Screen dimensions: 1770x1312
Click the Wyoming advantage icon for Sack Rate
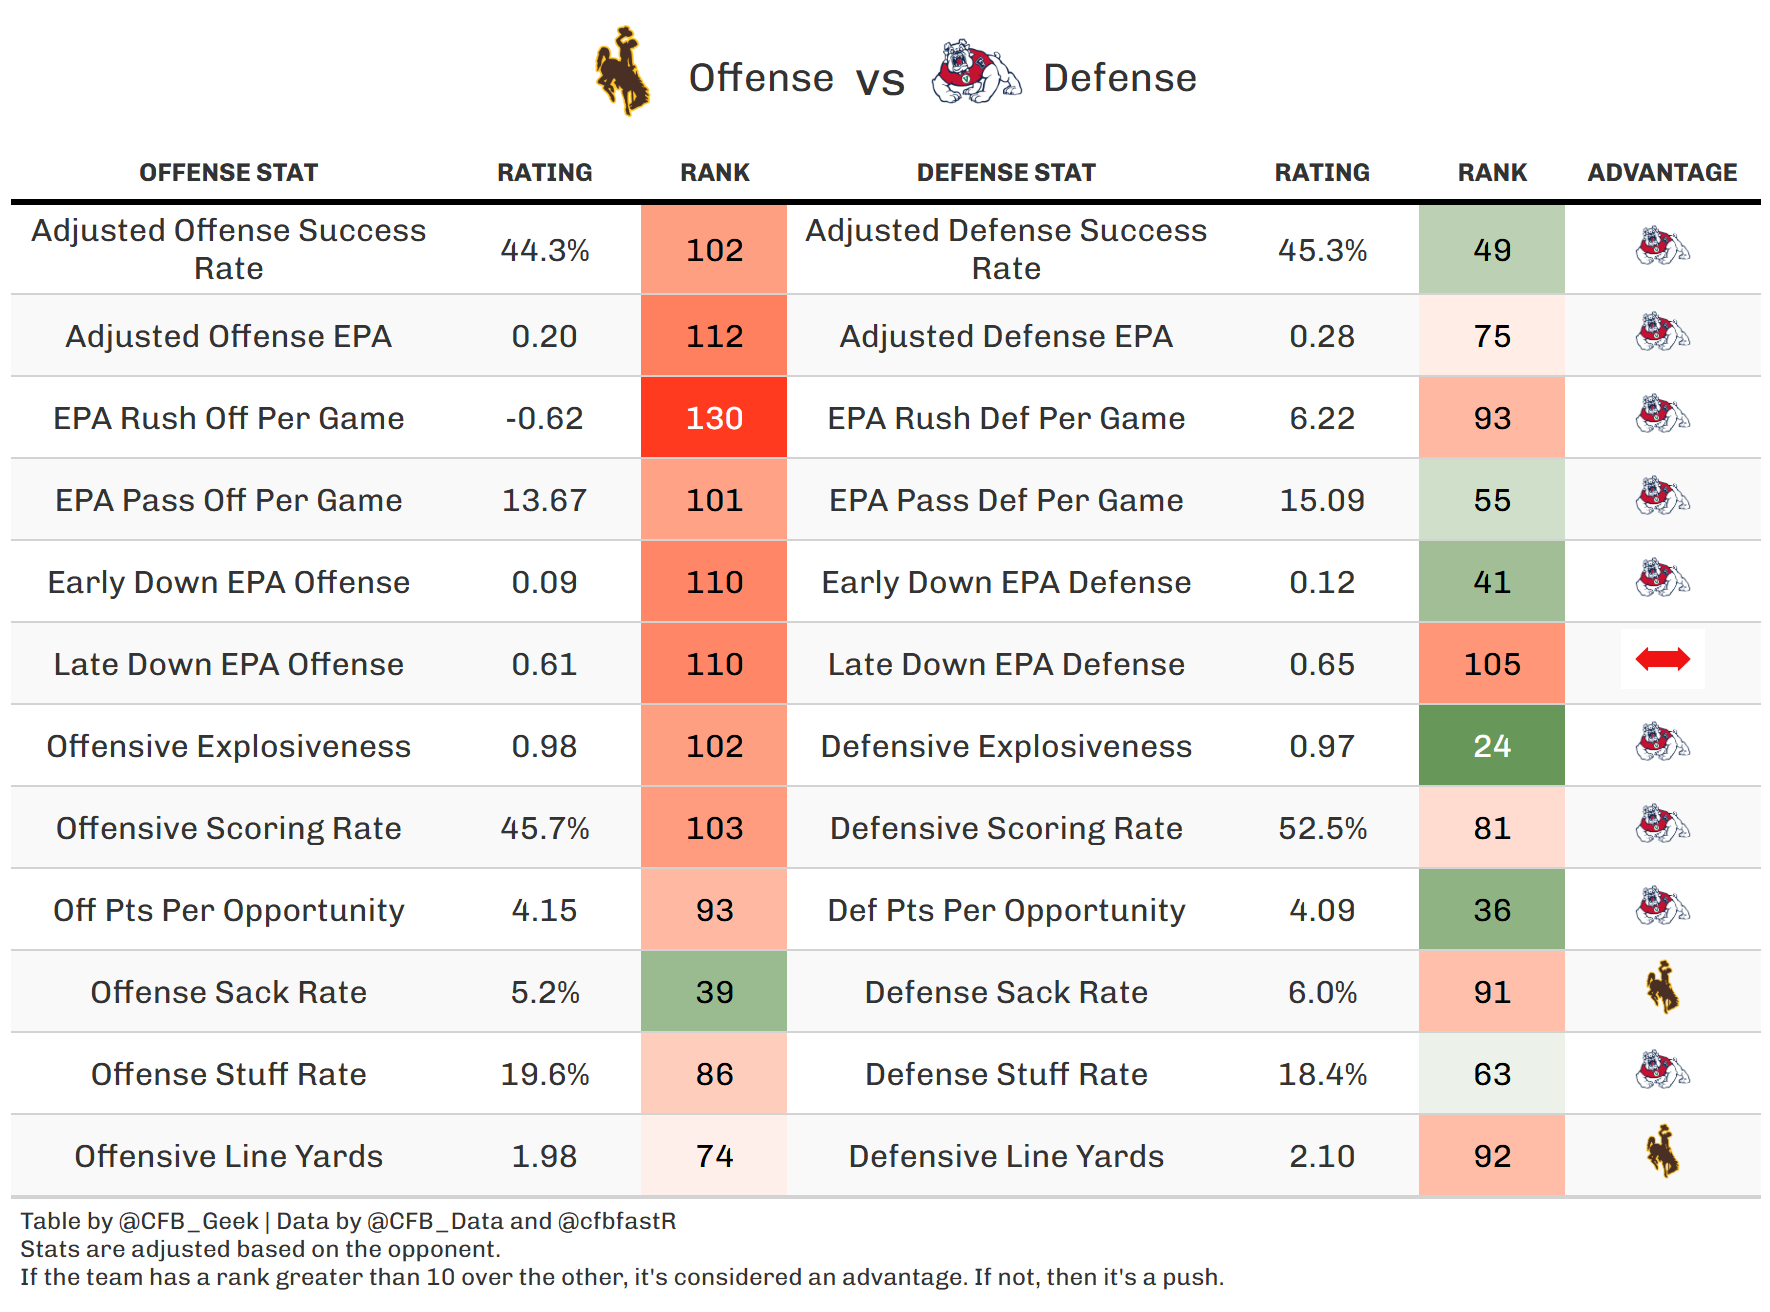(x=1662, y=988)
